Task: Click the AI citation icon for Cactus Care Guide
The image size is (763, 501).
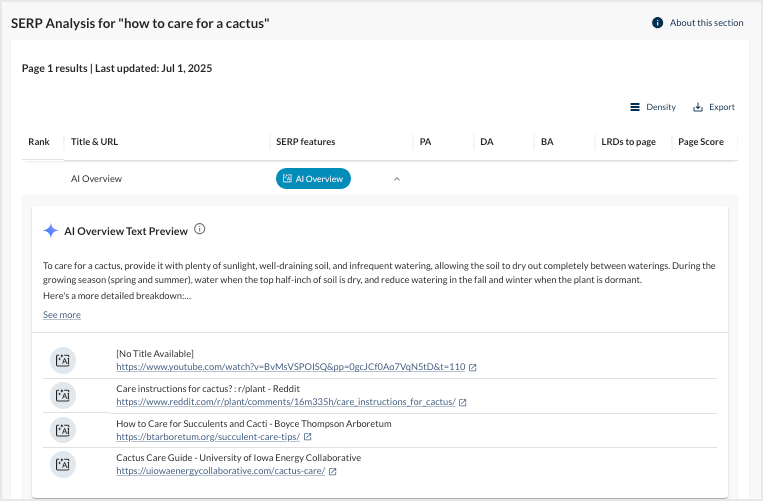Action: 63,464
